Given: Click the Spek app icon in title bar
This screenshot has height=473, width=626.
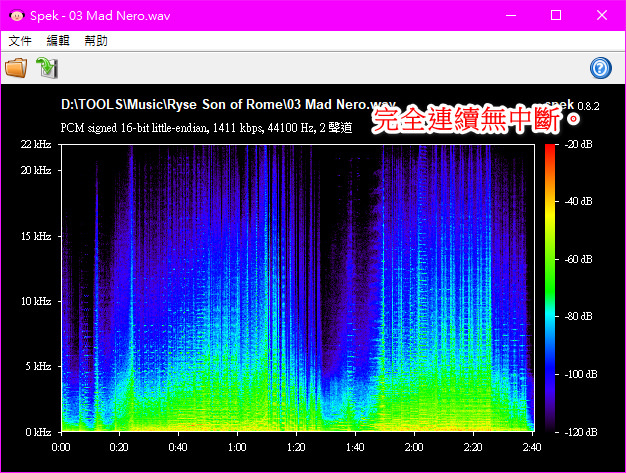Looking at the screenshot, I should click(x=15, y=16).
